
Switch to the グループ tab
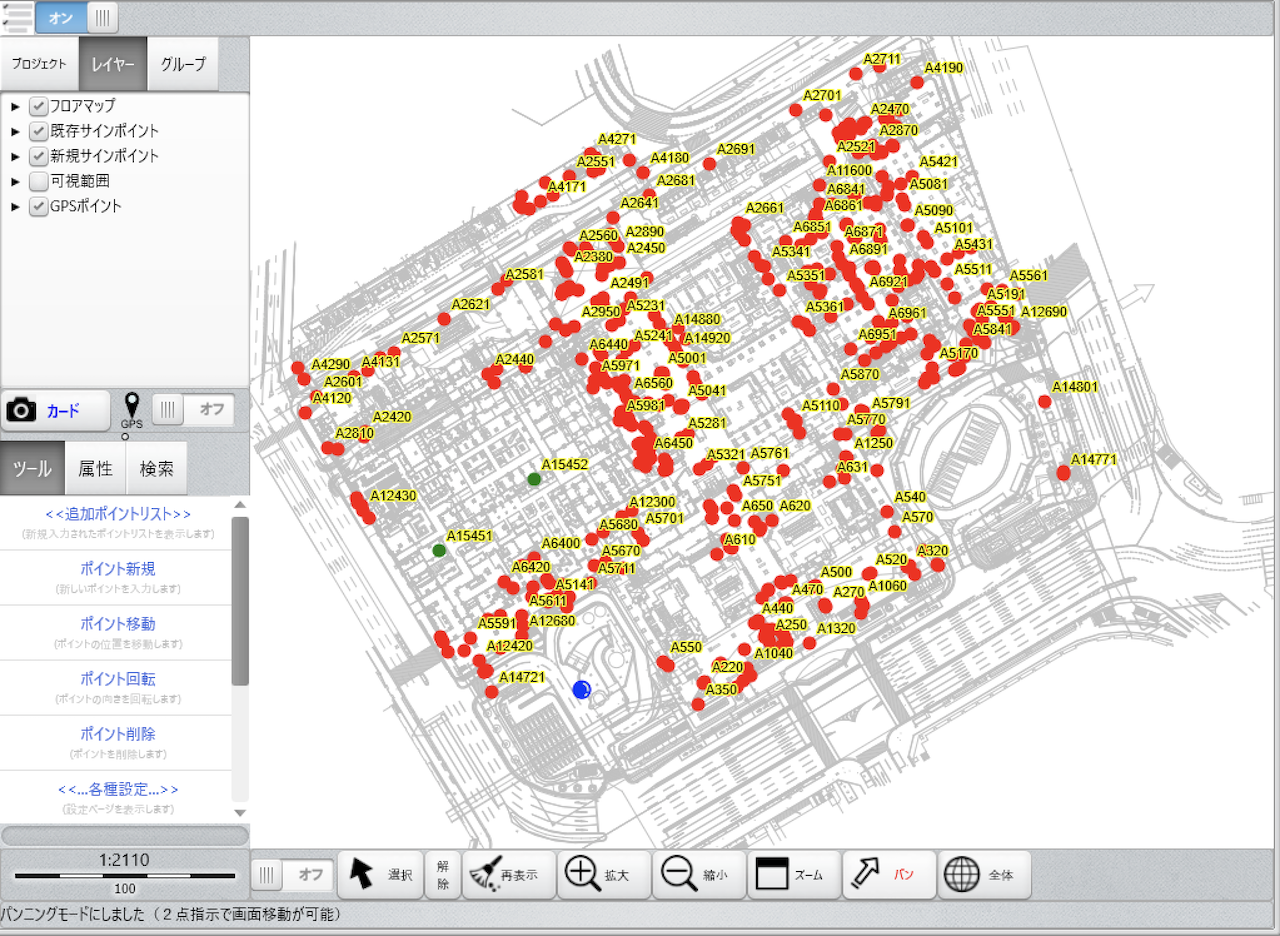coord(183,64)
